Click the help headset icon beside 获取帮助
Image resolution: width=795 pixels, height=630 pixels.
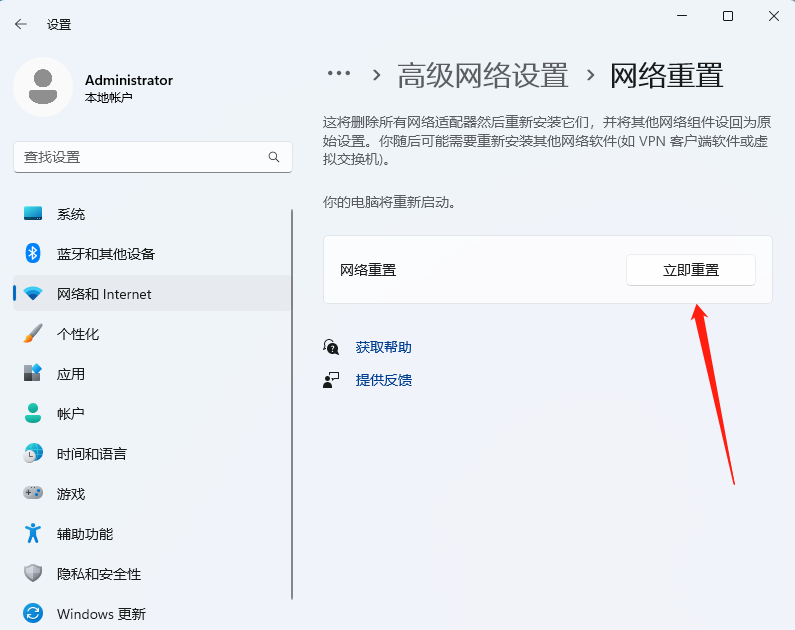(x=331, y=347)
